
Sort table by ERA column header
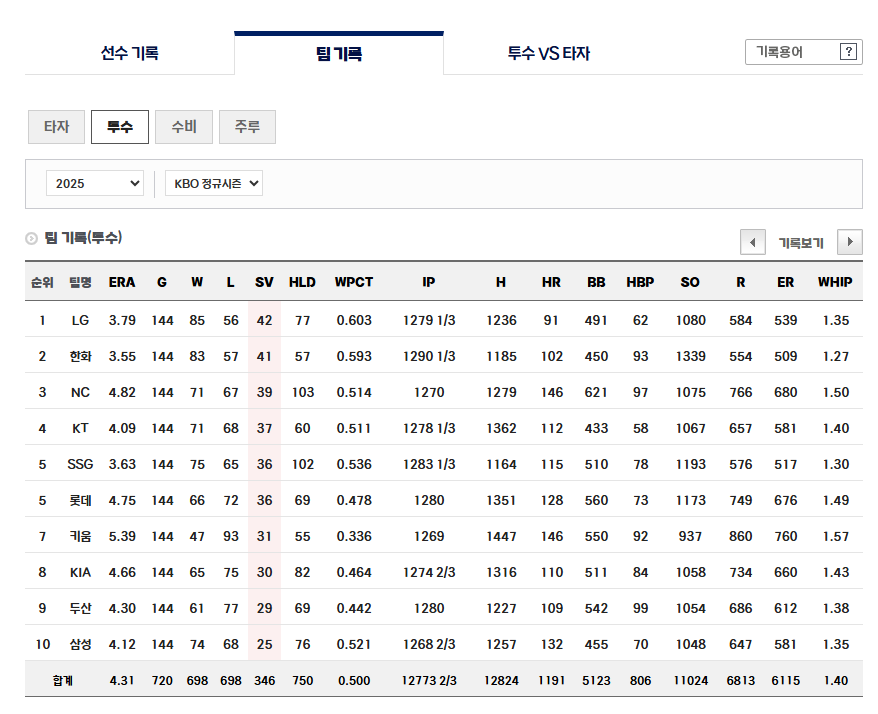point(122,282)
